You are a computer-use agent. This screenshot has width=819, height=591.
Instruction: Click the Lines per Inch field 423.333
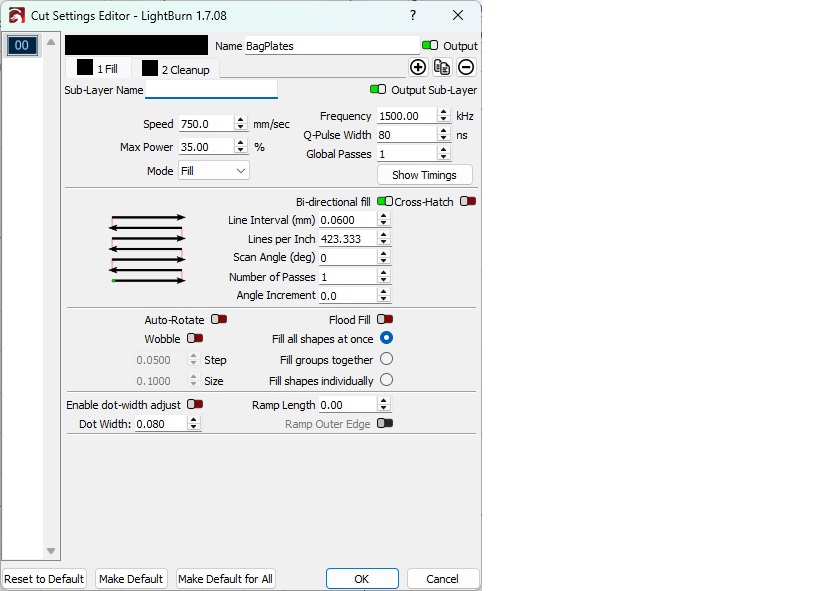coord(348,239)
